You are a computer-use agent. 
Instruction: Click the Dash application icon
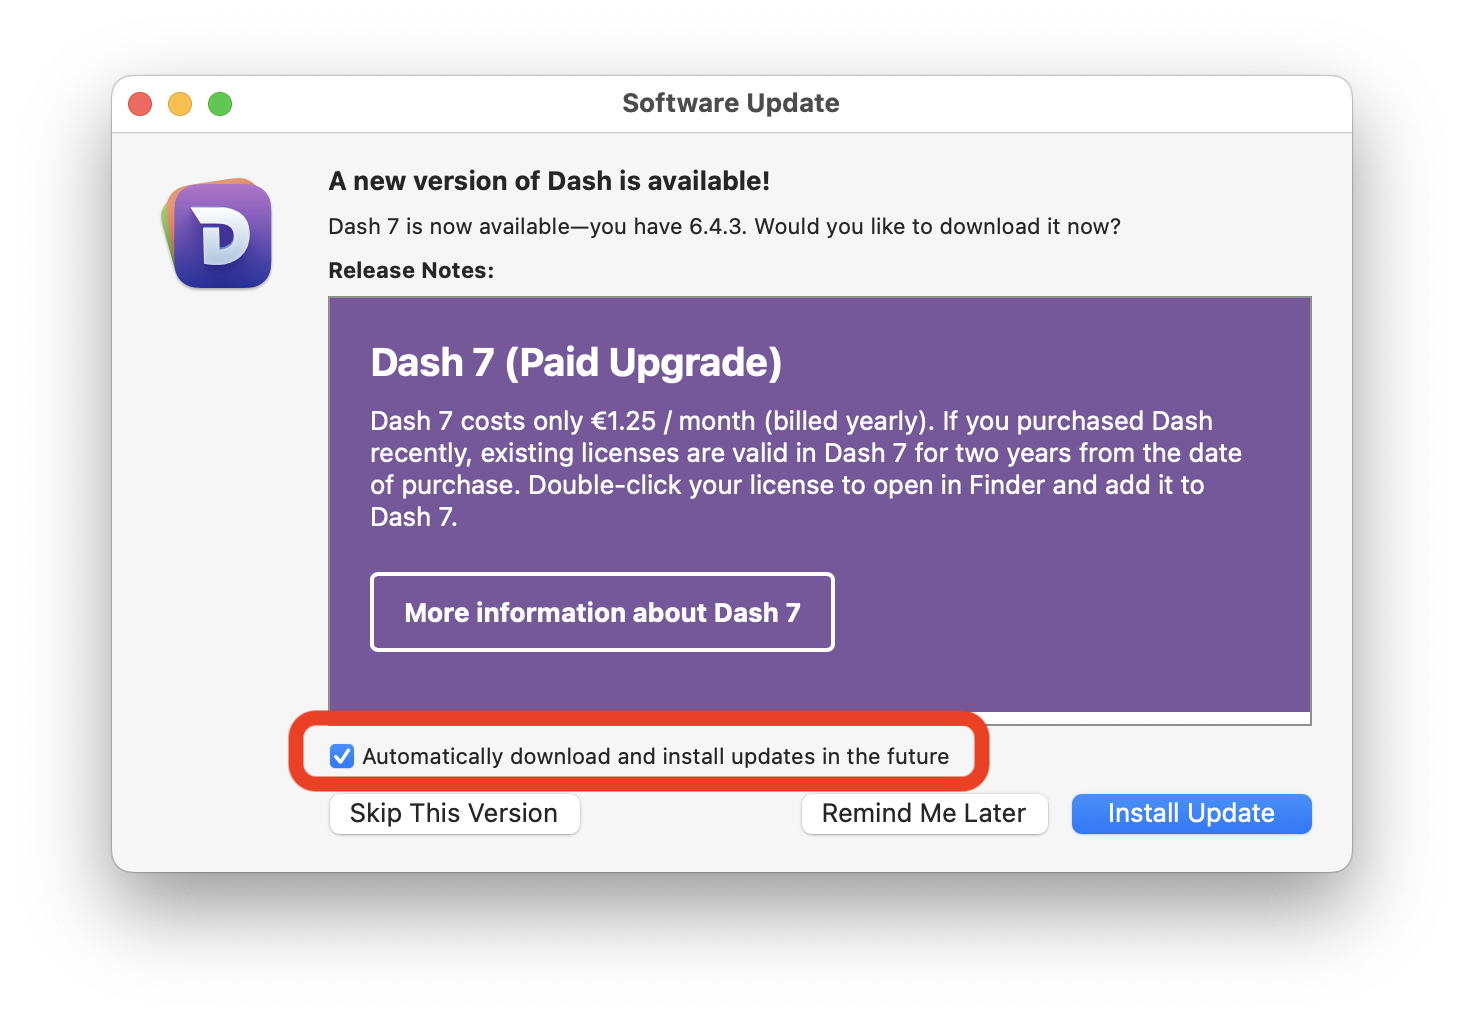pos(218,234)
